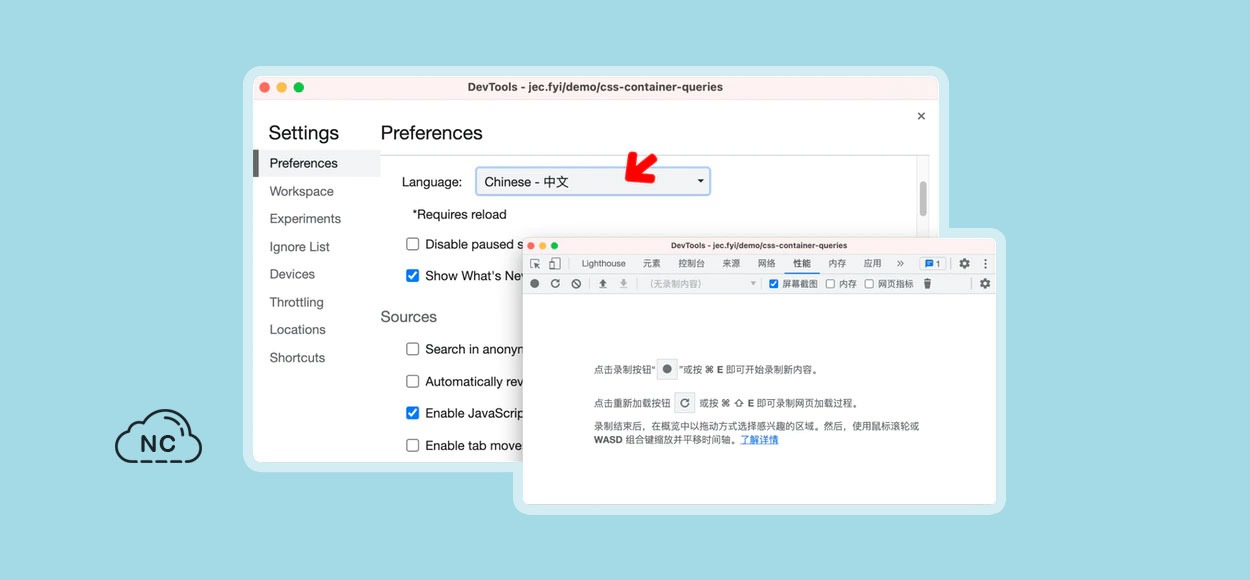The width and height of the screenshot is (1250, 580).
Task: Click the toolbar reload-and-record icon
Action: (555, 284)
